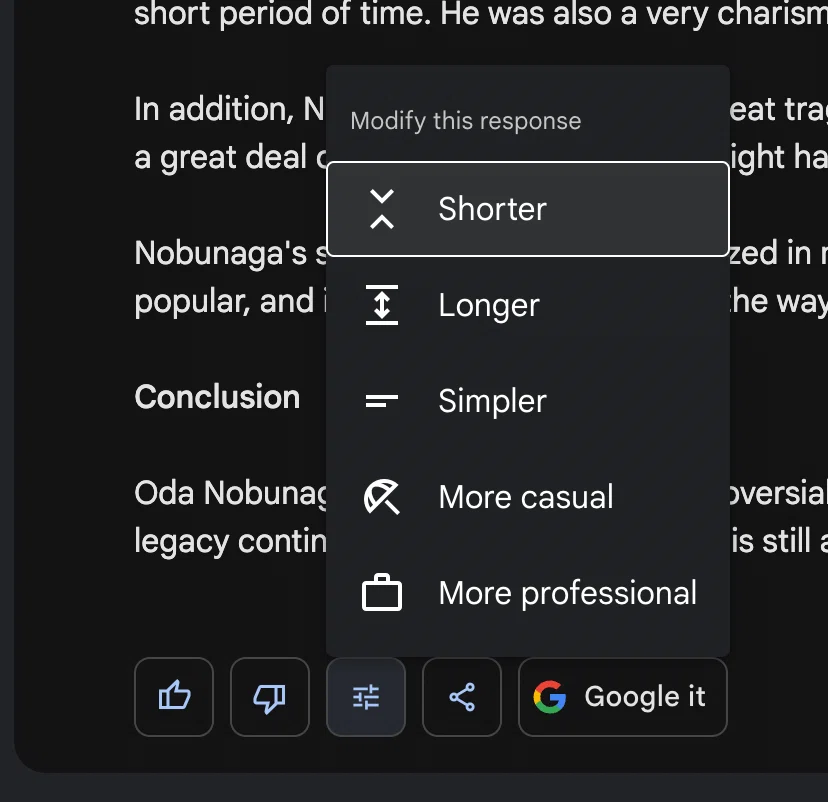The width and height of the screenshot is (828, 802).
Task: Click the Google it button
Action: 623,696
